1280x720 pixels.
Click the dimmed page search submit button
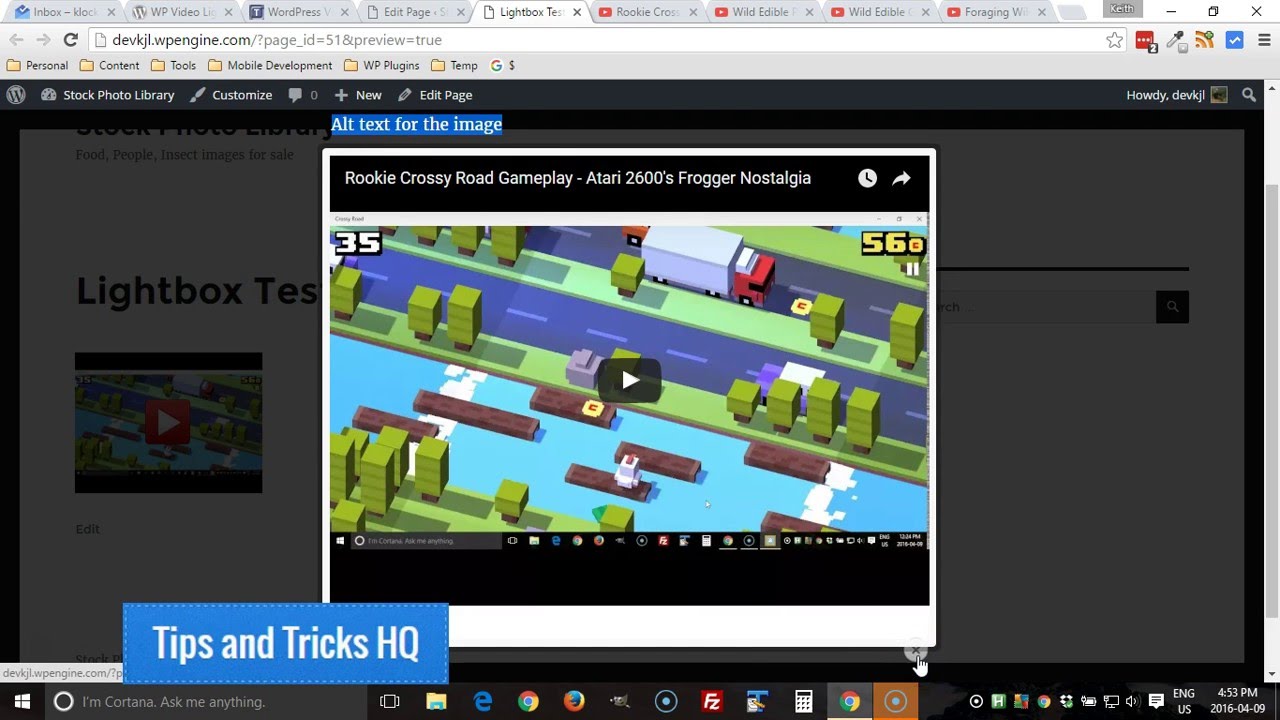point(1172,307)
